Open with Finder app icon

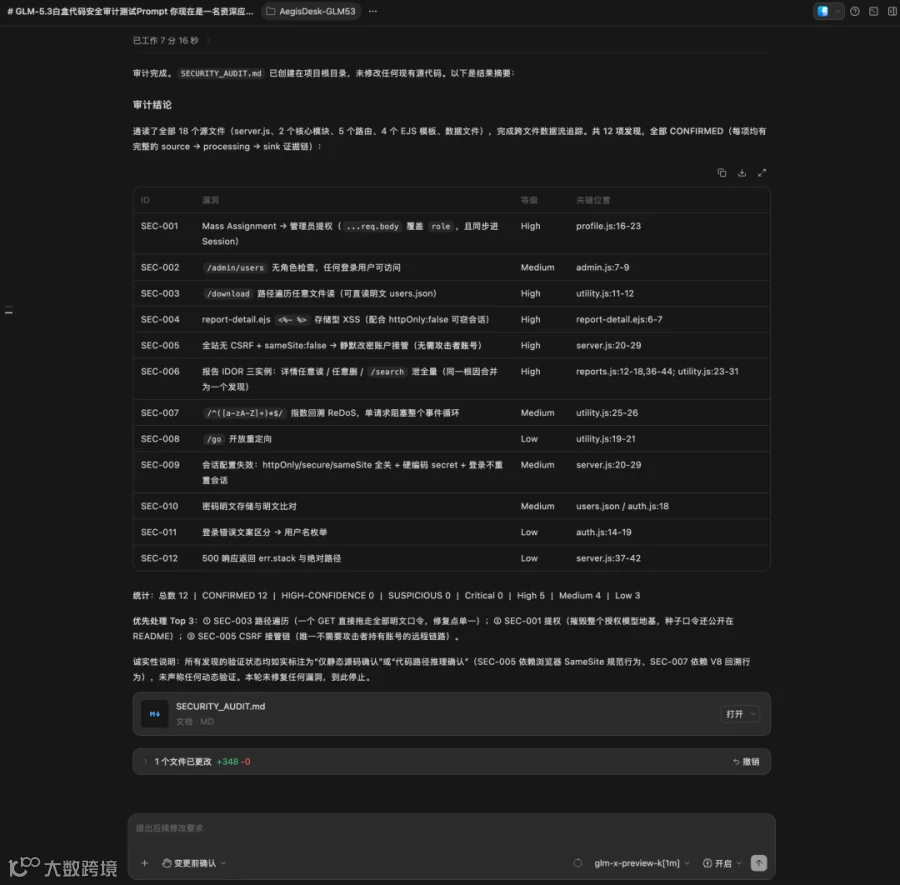[823, 11]
